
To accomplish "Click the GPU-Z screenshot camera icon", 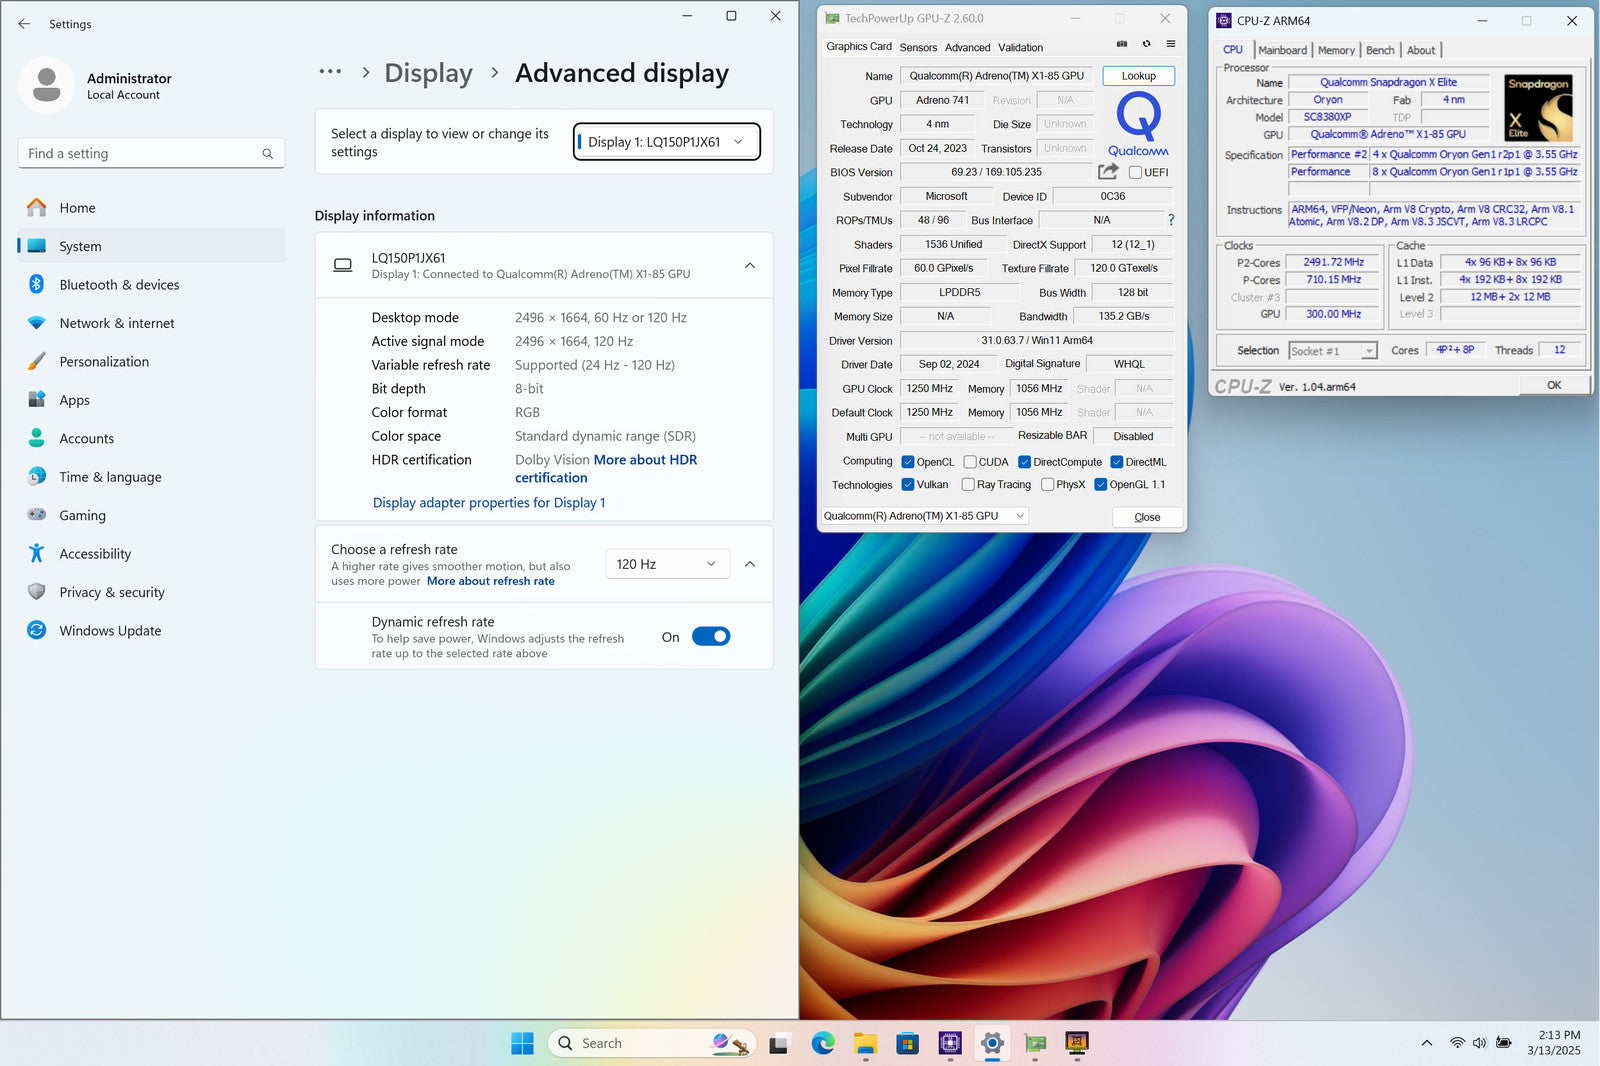I will tap(1122, 44).
